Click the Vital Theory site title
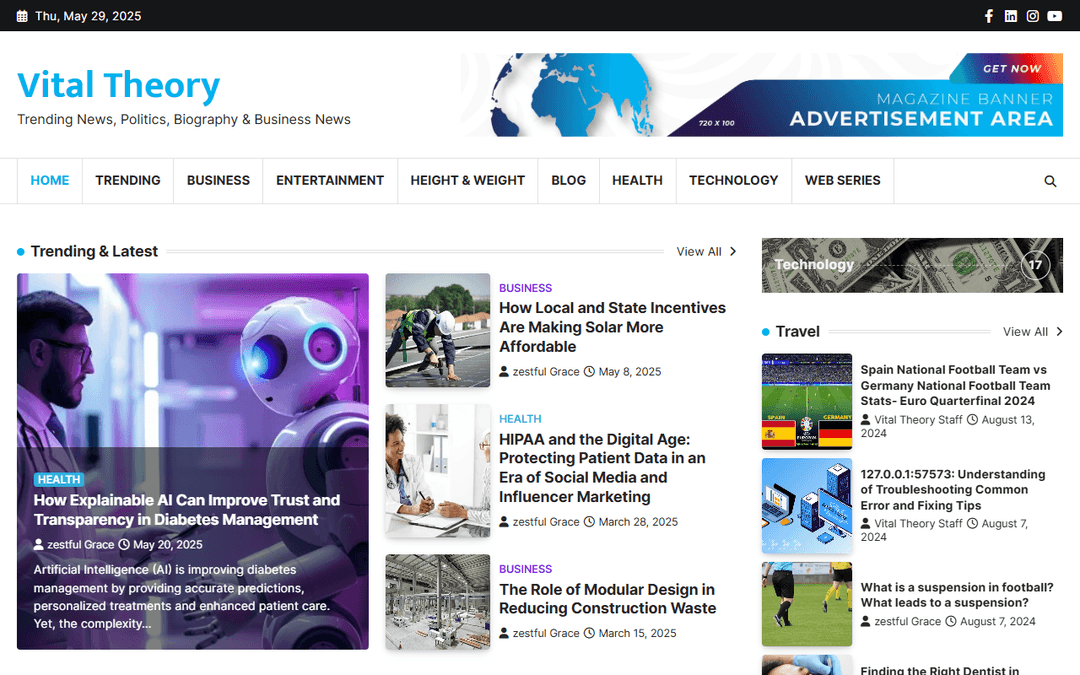 coord(118,85)
